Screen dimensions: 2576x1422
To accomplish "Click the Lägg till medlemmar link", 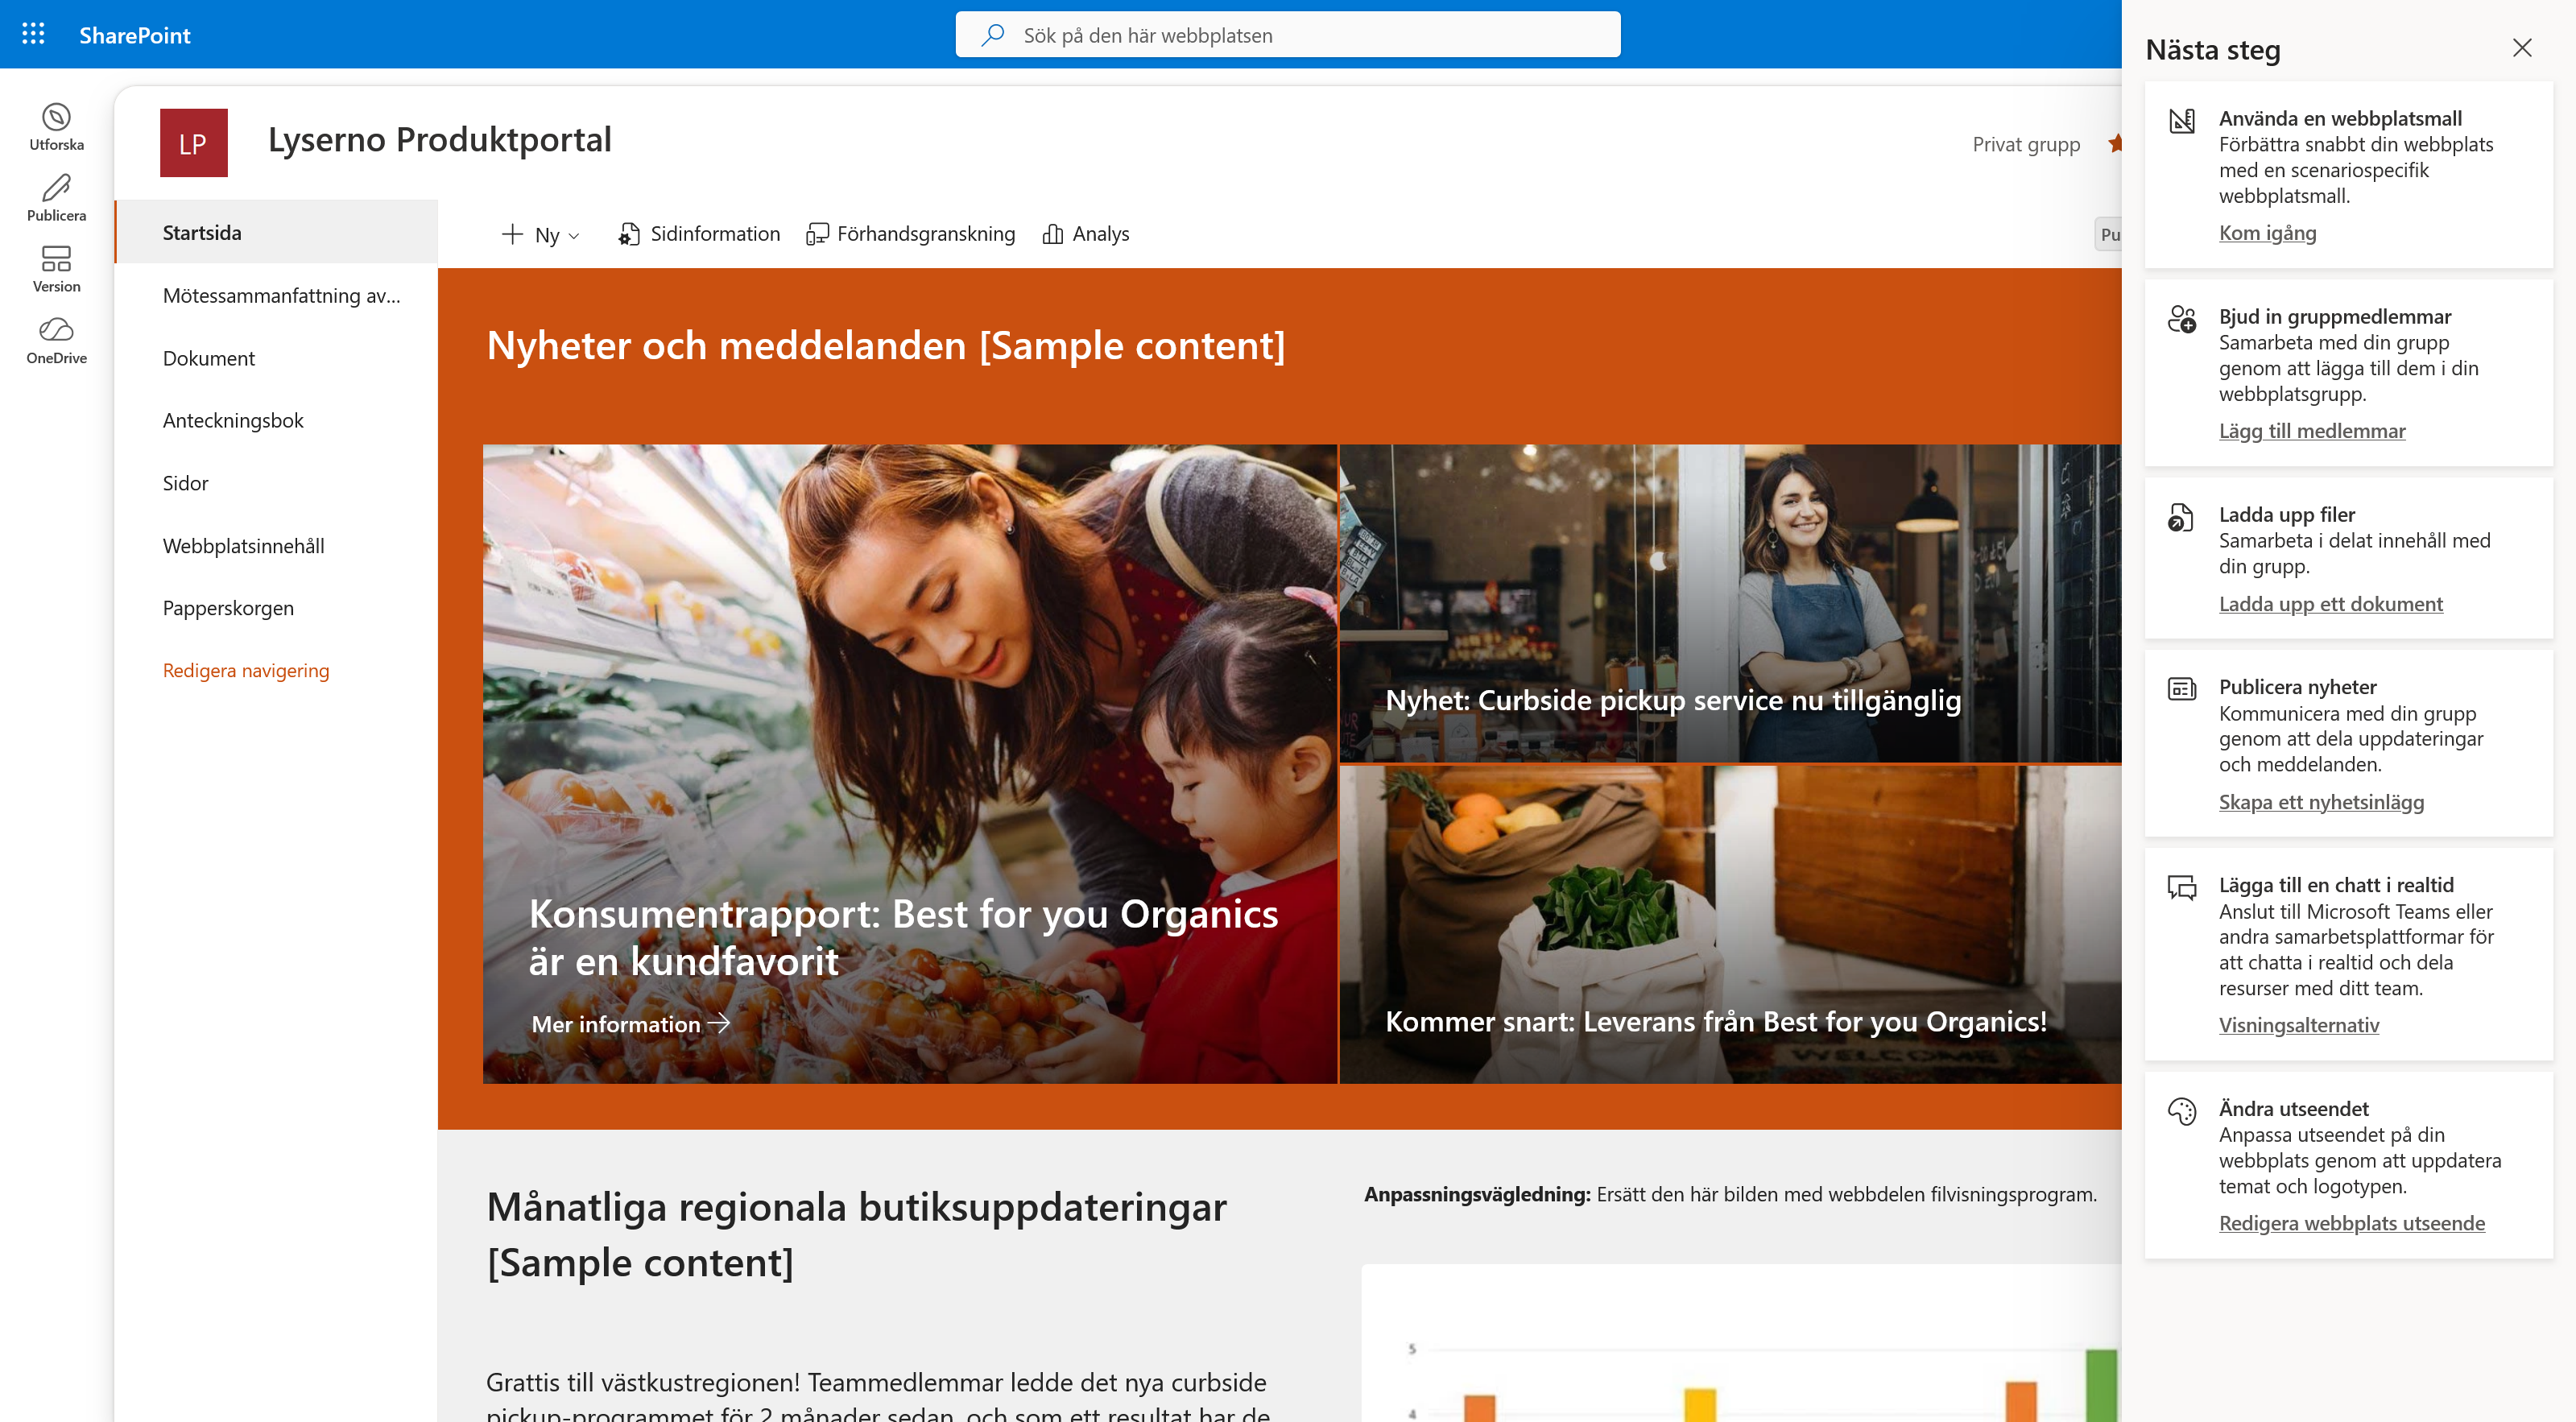I will click(2312, 430).
